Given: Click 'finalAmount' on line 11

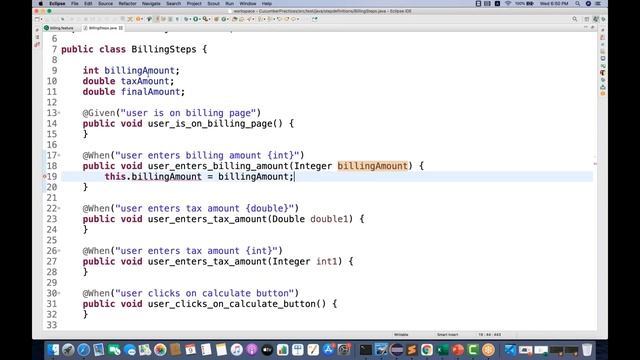Looking at the screenshot, I should point(151,92).
